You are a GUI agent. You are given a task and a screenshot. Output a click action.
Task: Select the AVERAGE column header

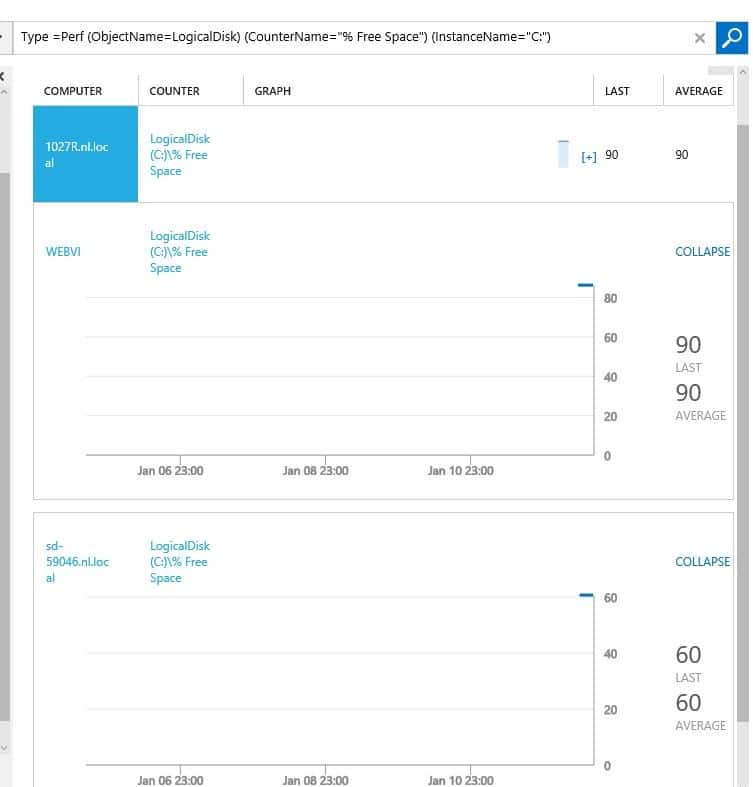[x=698, y=91]
